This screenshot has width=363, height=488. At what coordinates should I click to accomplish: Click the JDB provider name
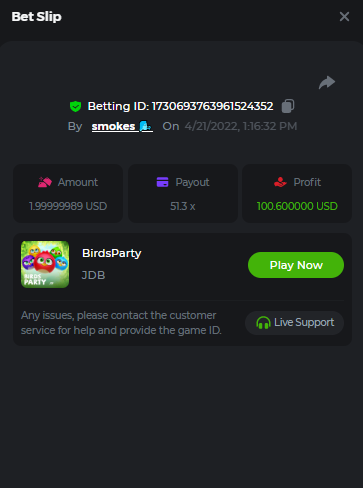pyautogui.click(x=94, y=275)
